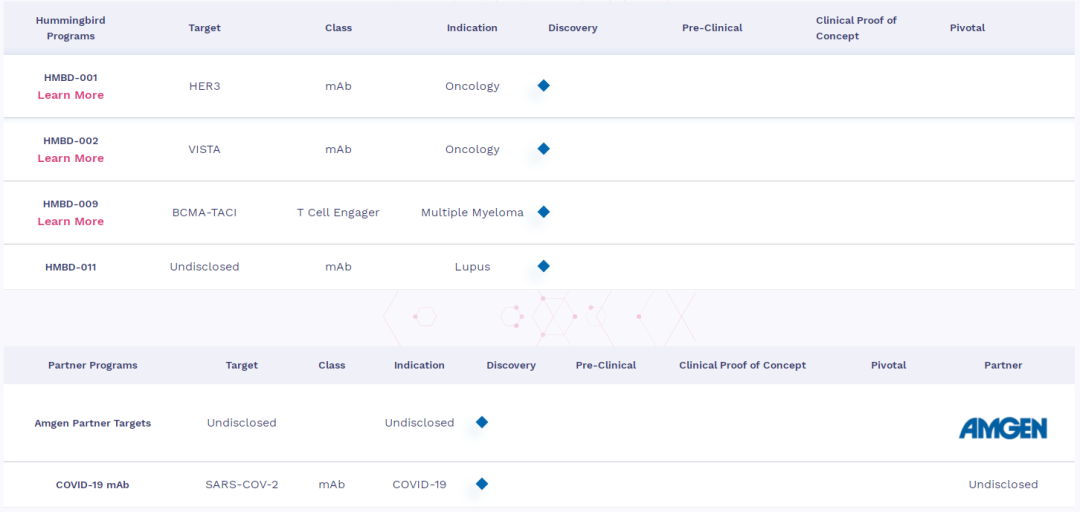Click the HMBD-001 discovery diamond marker
The width and height of the screenshot is (1080, 512).
point(543,85)
